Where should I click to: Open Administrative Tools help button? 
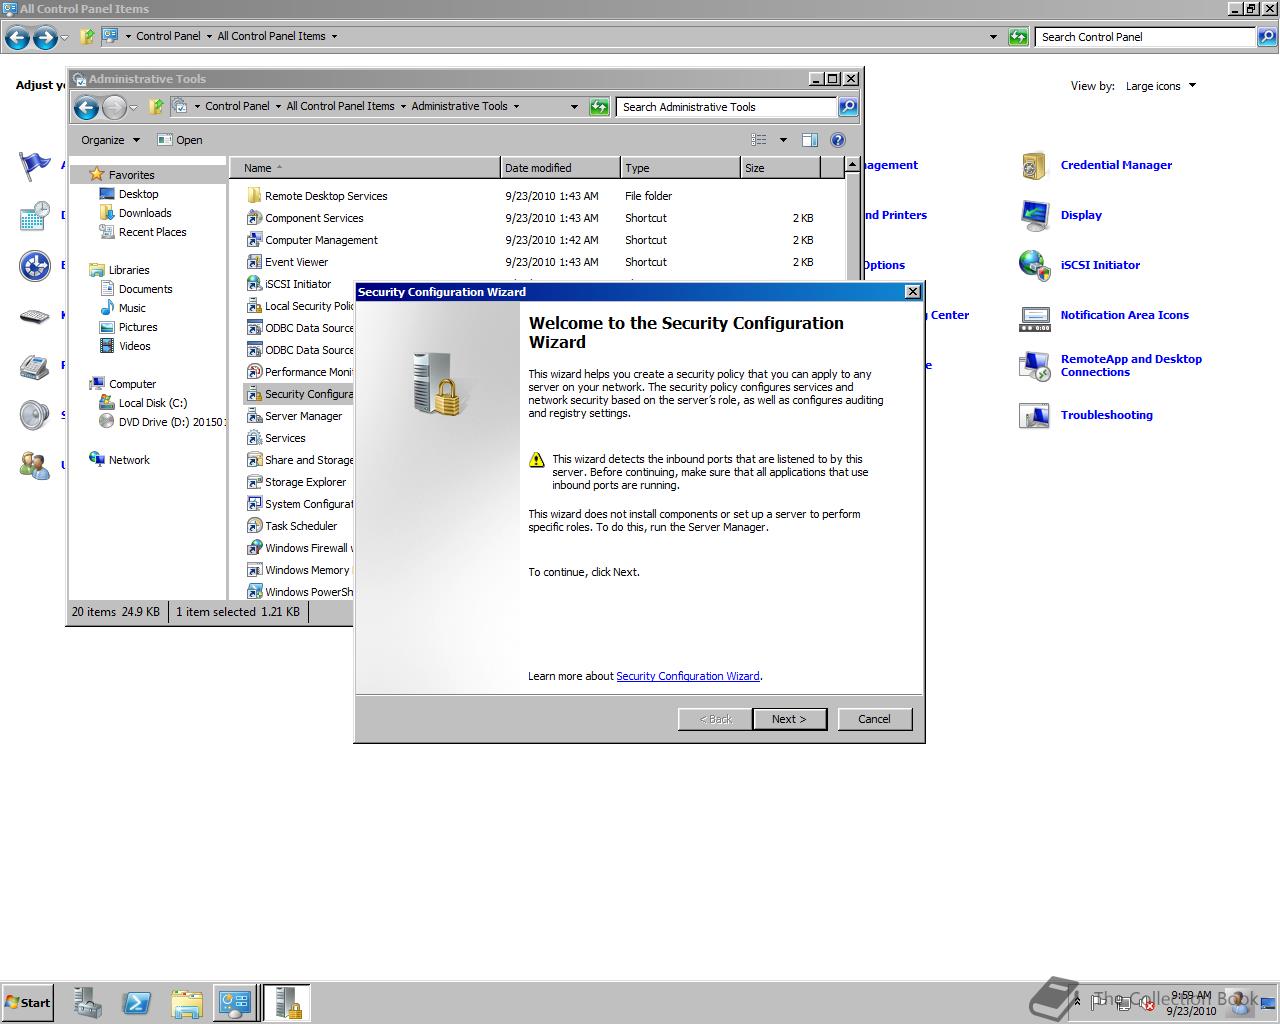point(838,140)
